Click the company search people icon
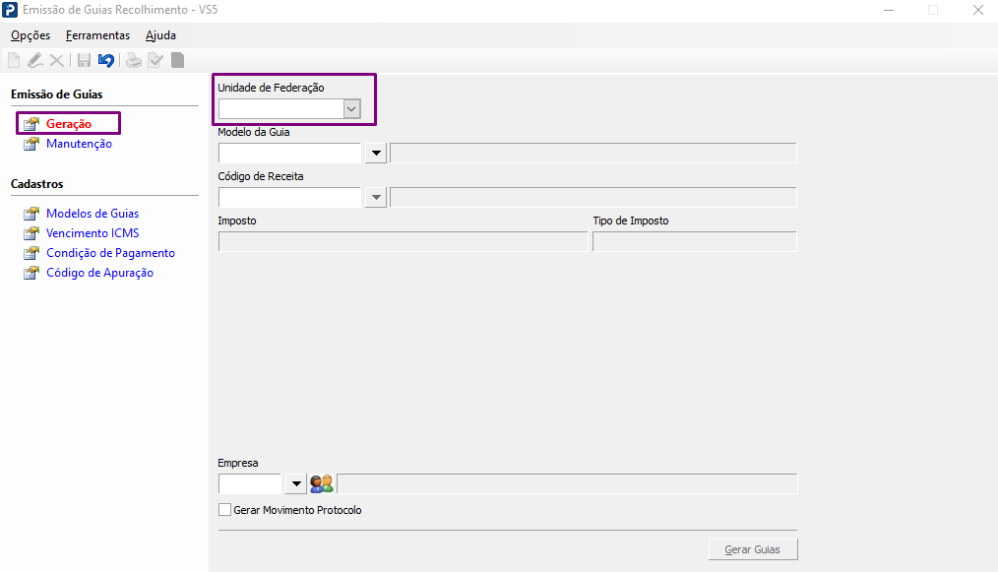The width and height of the screenshot is (998, 572). [321, 484]
